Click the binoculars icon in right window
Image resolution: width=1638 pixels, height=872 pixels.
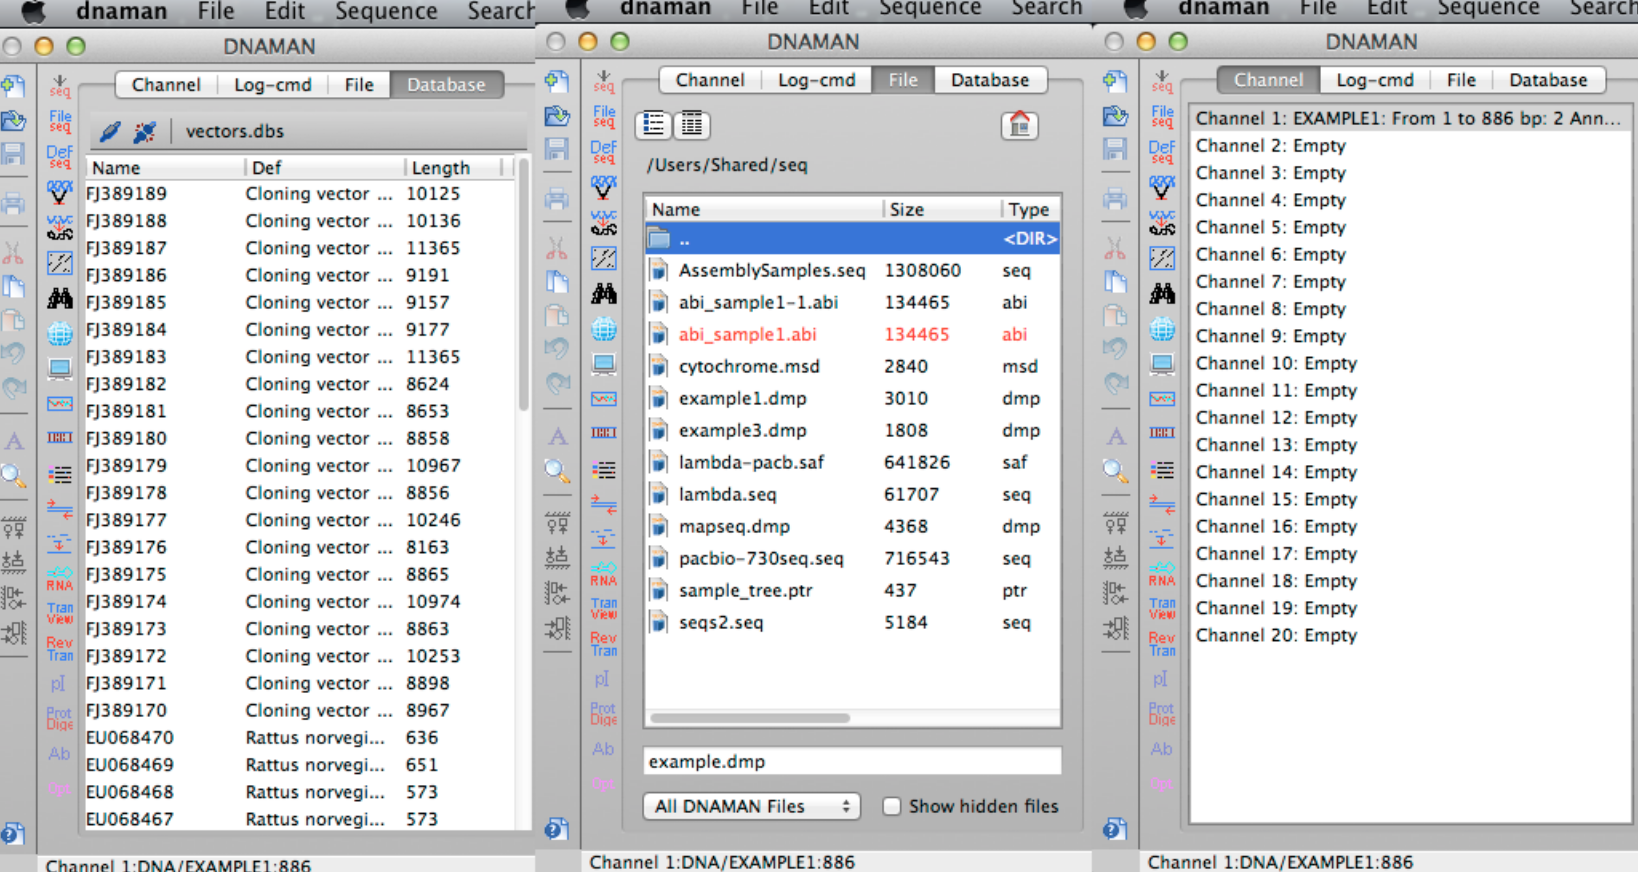[x=1162, y=293]
